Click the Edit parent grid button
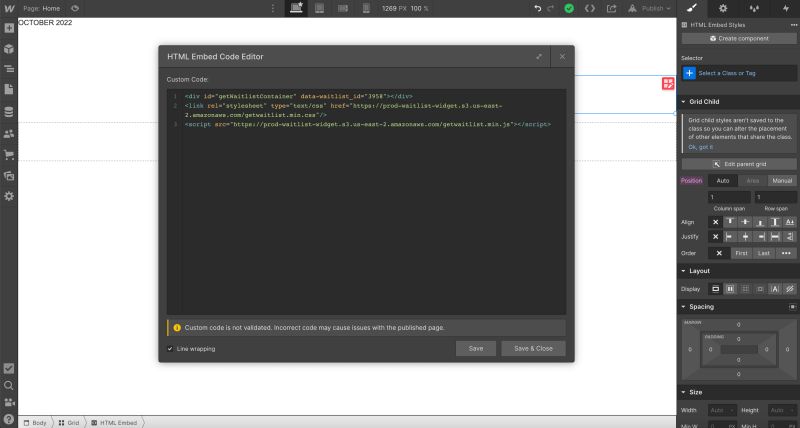Screen dimensions: 800x428 (739, 164)
